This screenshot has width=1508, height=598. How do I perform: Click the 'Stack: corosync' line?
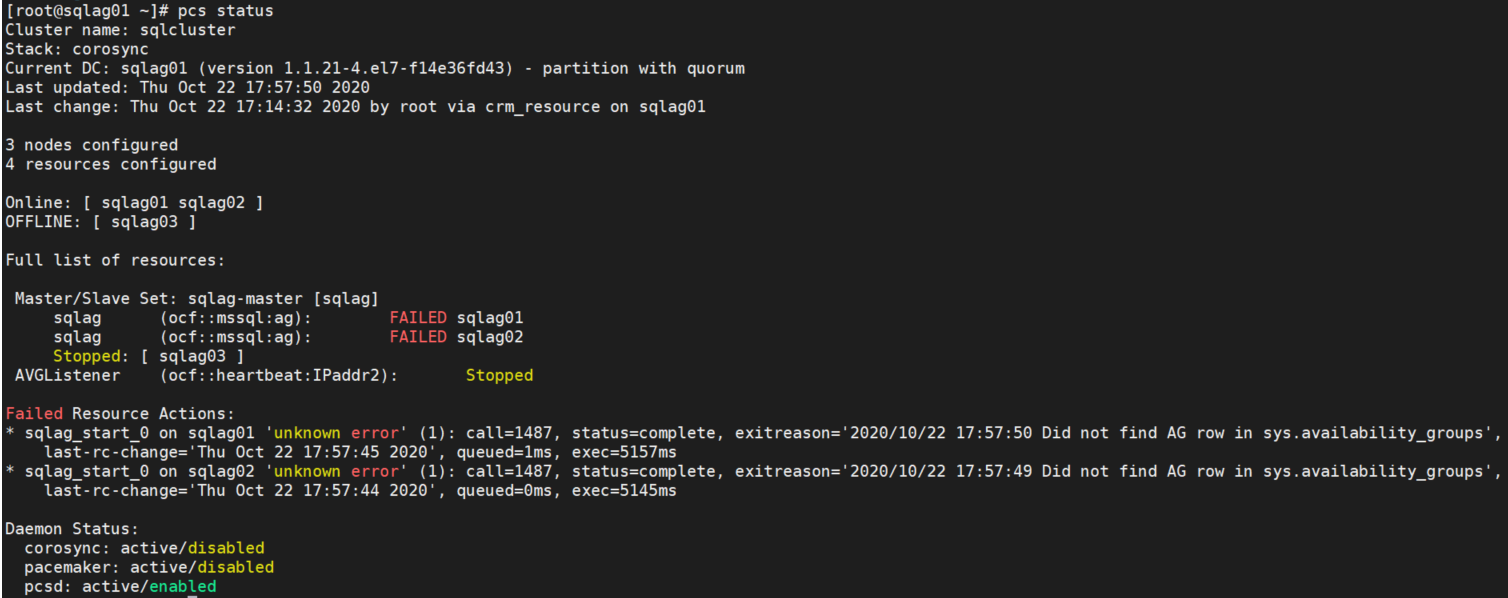coord(77,49)
